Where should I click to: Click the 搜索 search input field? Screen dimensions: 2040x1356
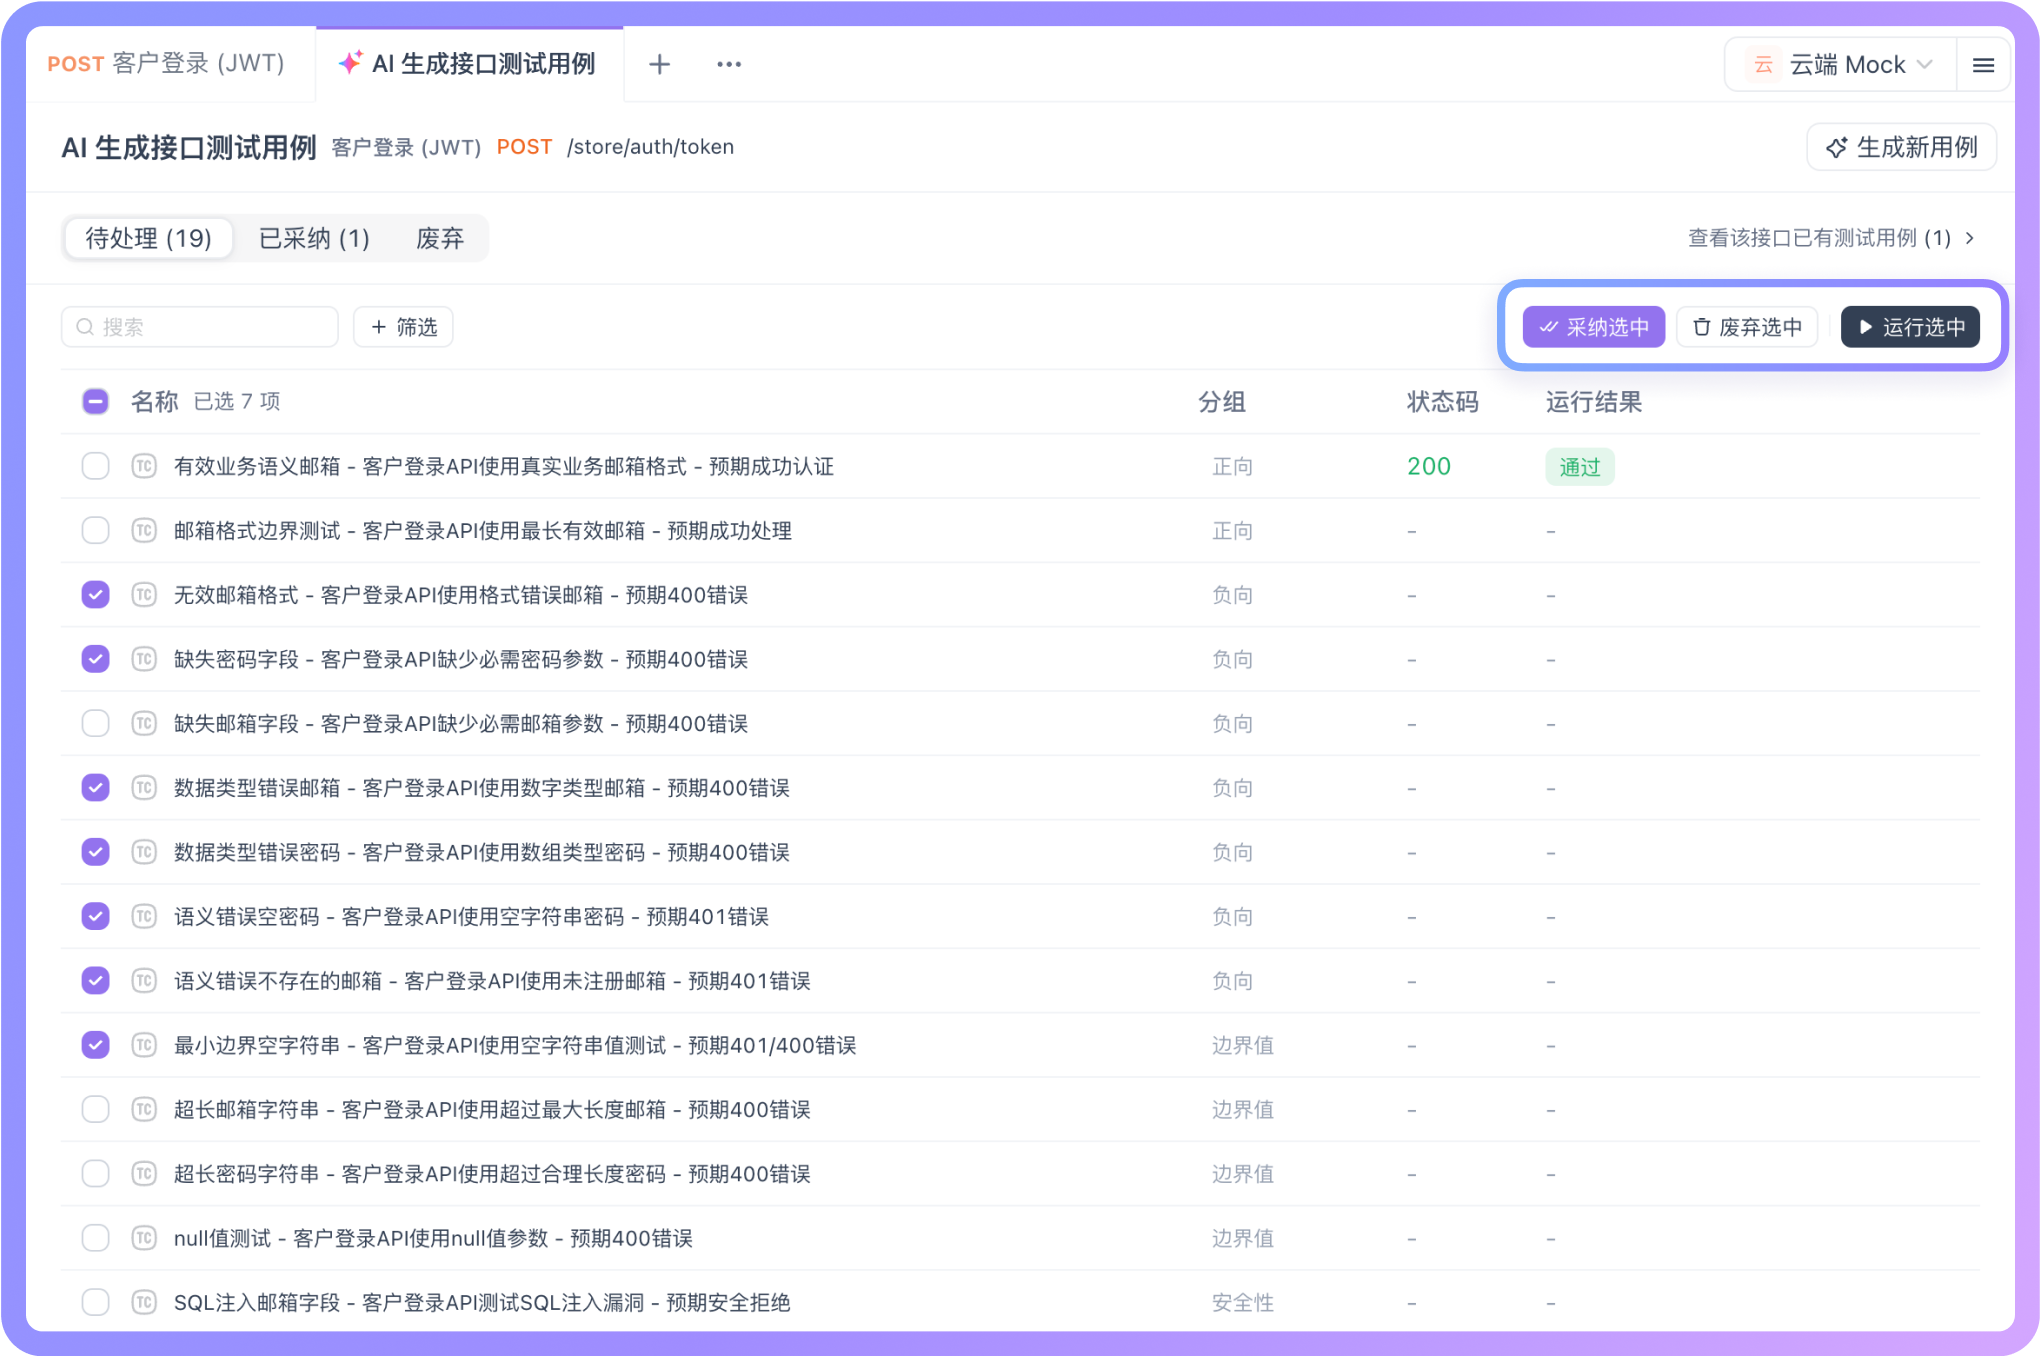(x=200, y=327)
